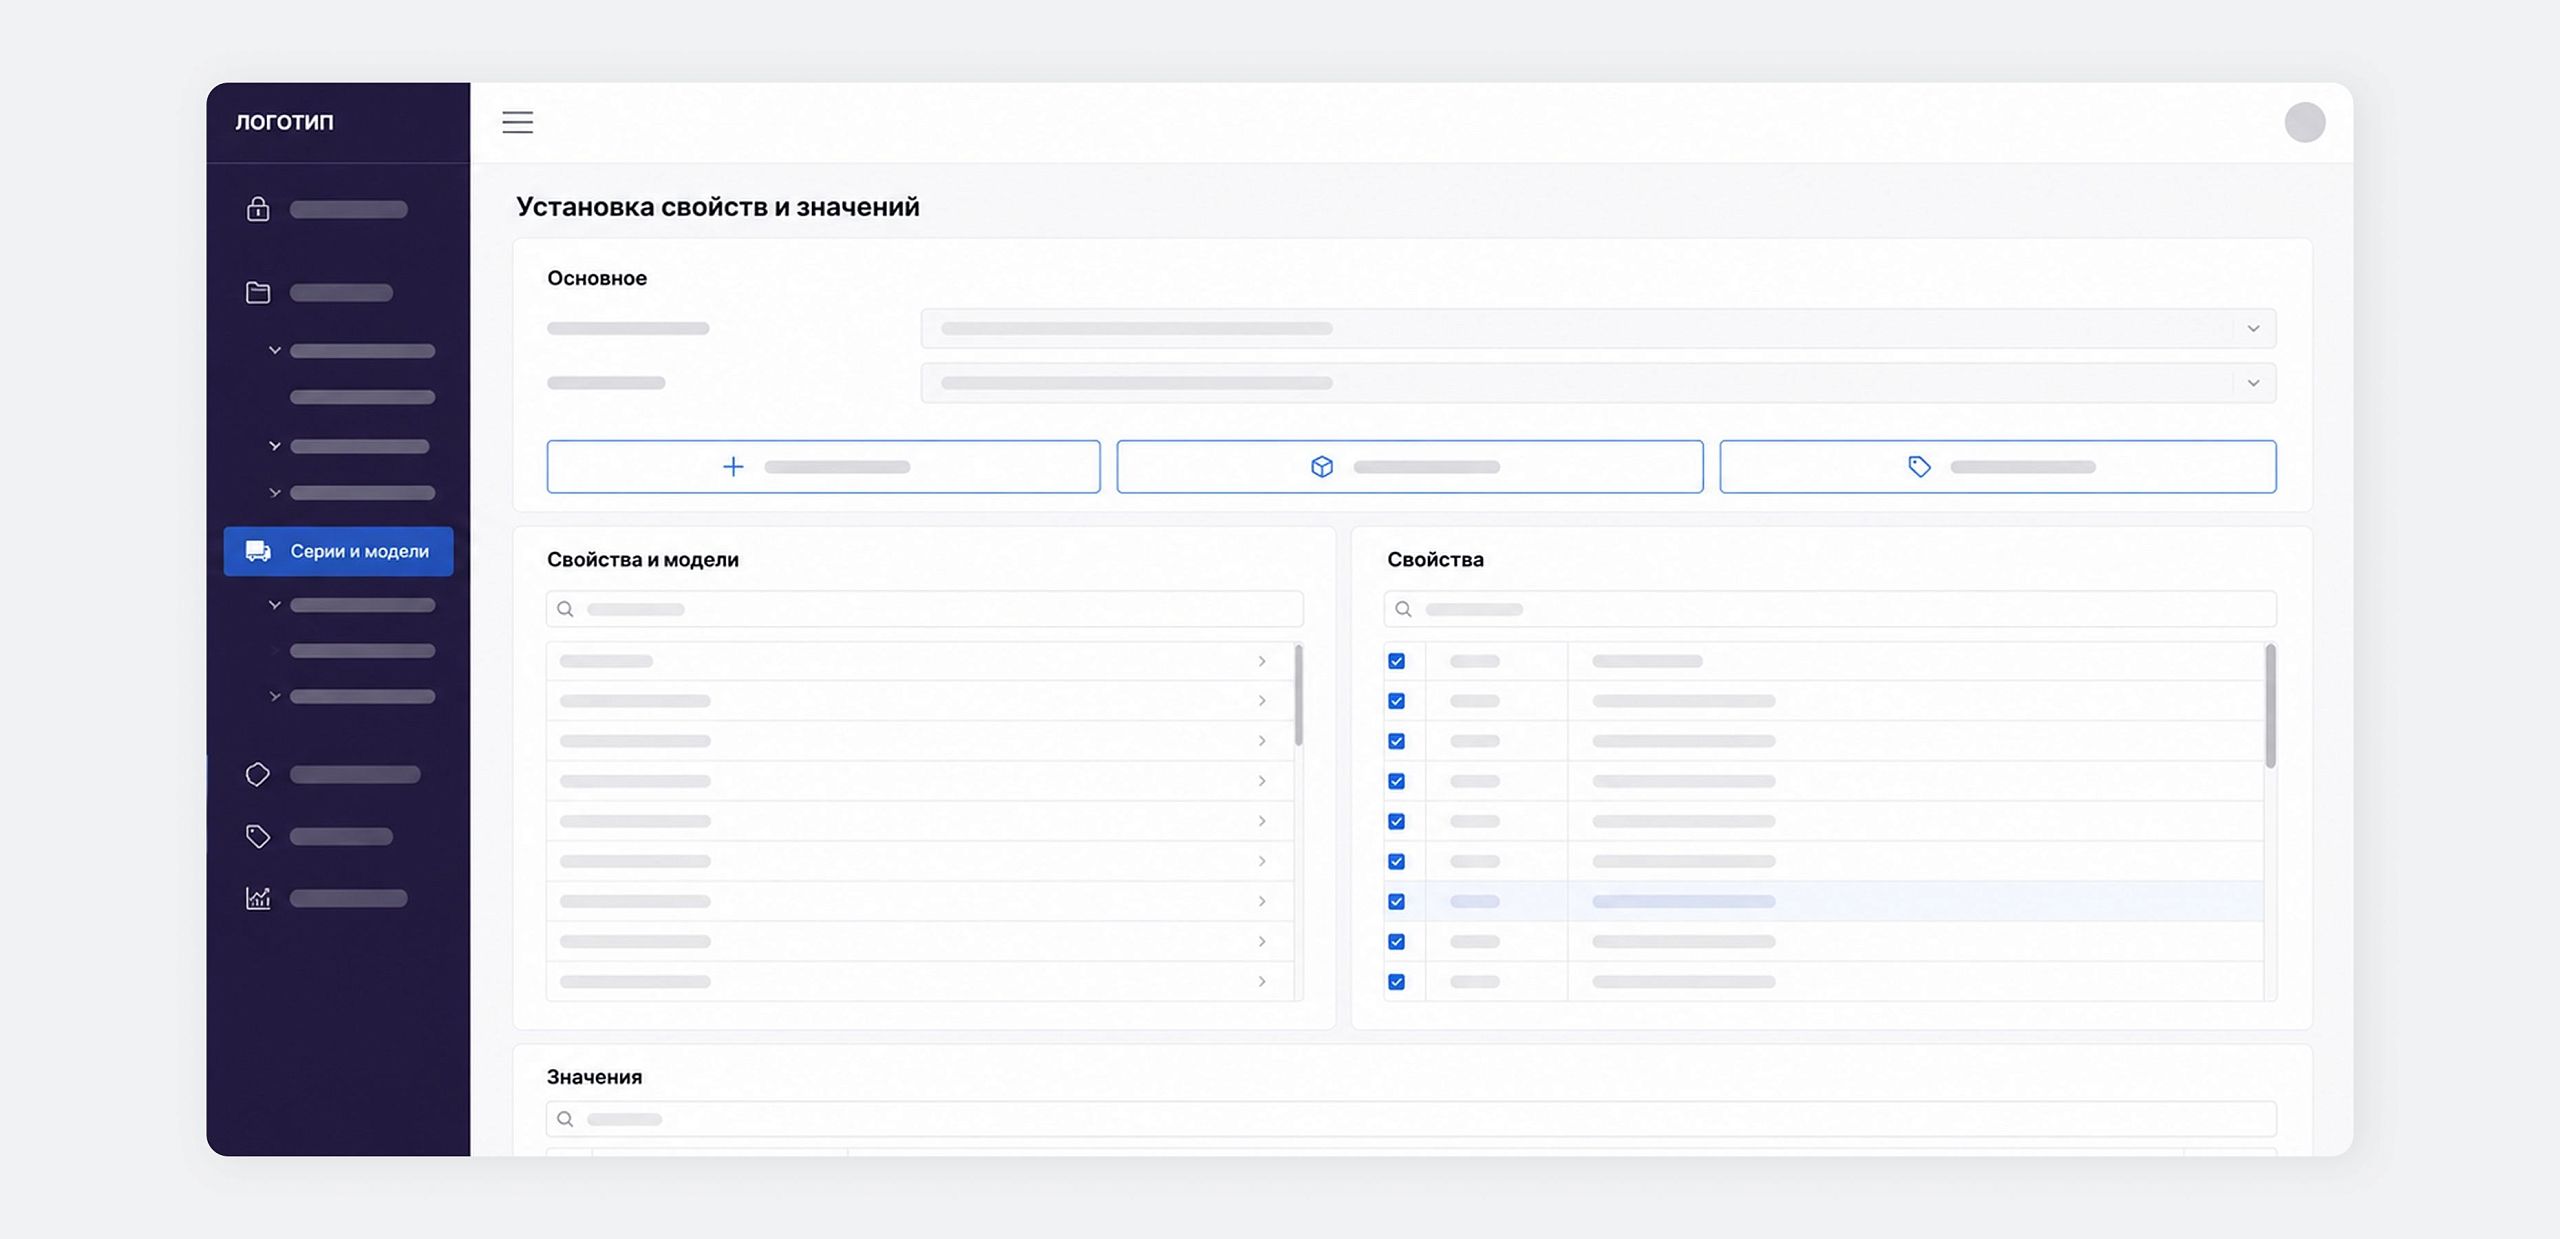
Task: Toggle the last visible checkbox in Свойства
Action: click(1397, 981)
